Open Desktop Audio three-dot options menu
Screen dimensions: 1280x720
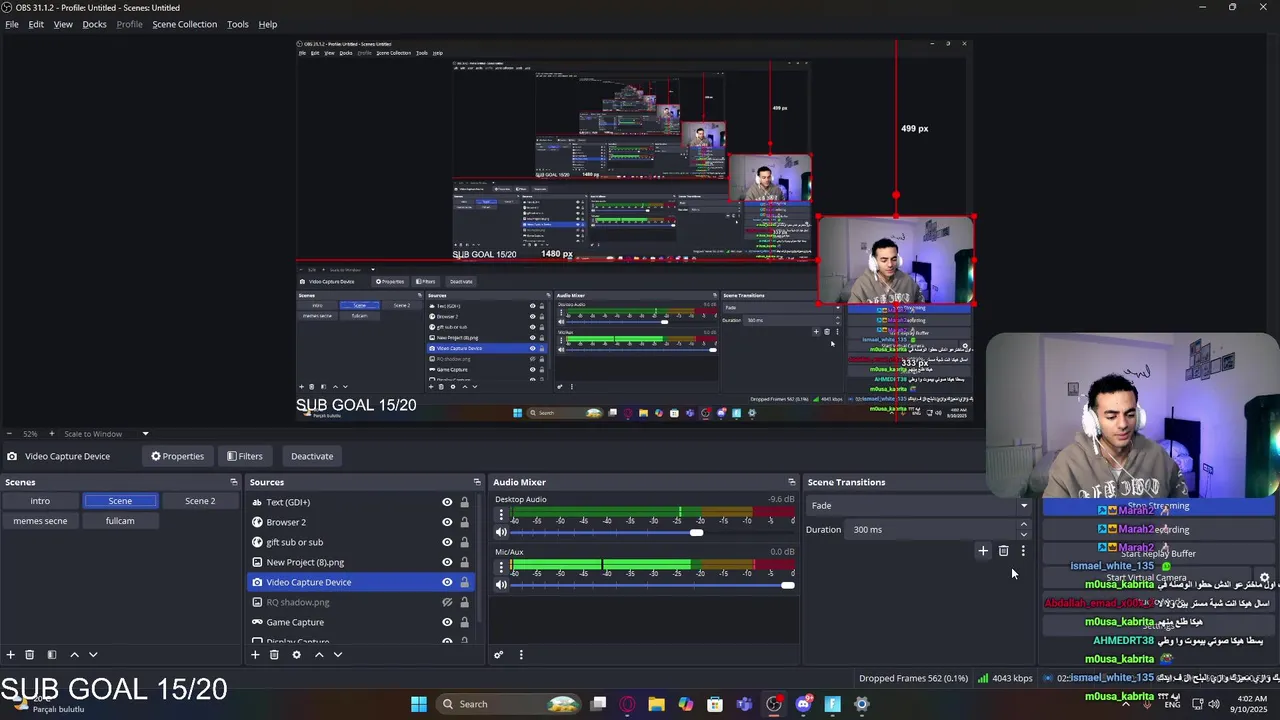click(501, 515)
